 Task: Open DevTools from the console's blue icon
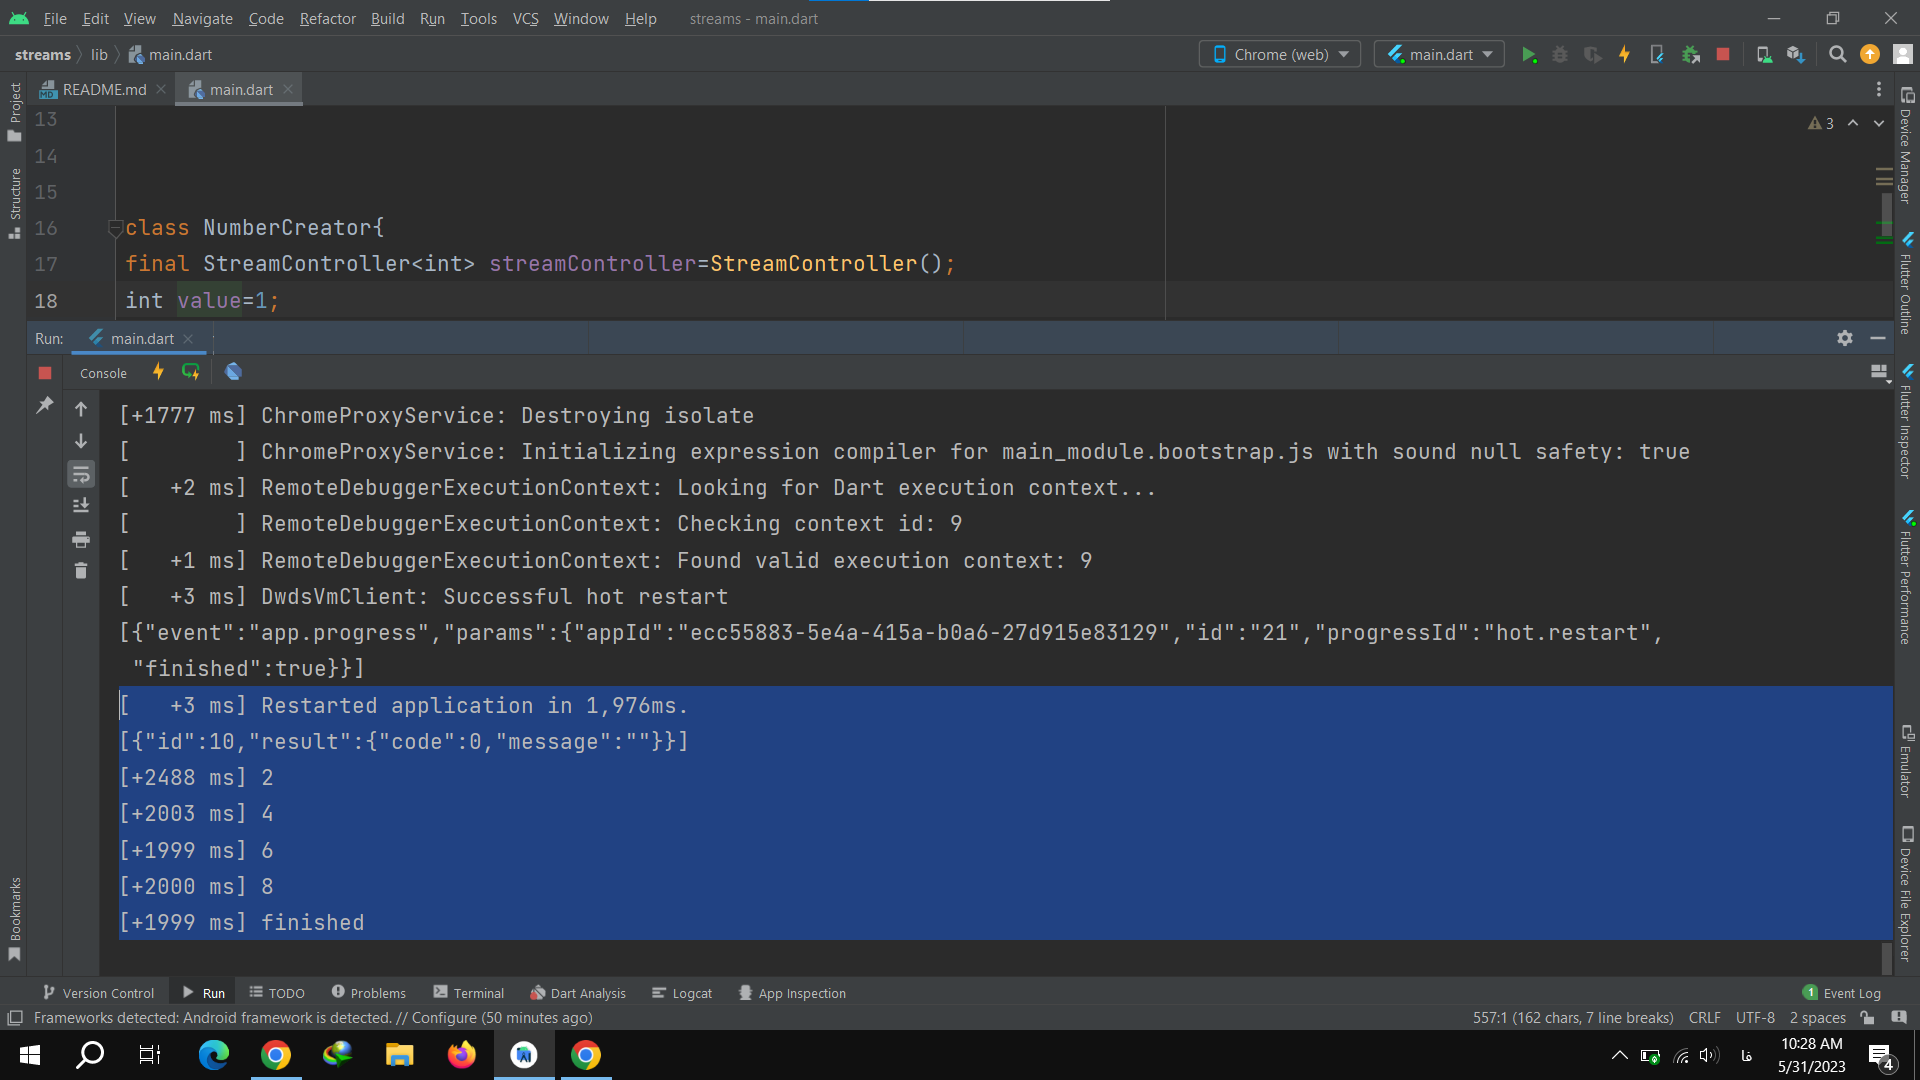tap(233, 372)
